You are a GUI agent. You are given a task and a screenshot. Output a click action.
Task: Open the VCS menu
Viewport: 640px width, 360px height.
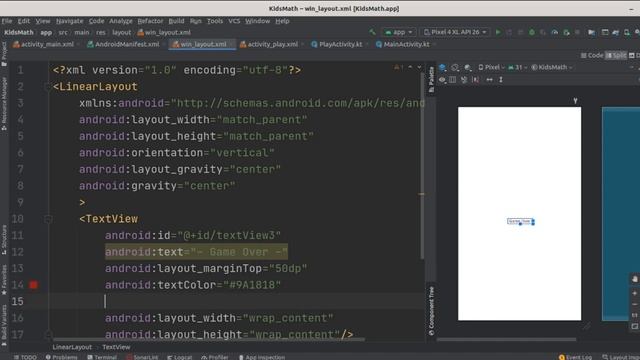(234, 21)
